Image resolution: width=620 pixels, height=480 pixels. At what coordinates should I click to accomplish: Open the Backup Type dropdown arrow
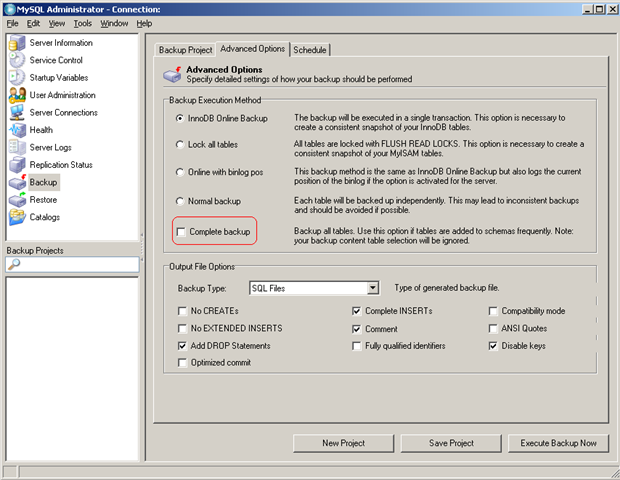coord(372,288)
